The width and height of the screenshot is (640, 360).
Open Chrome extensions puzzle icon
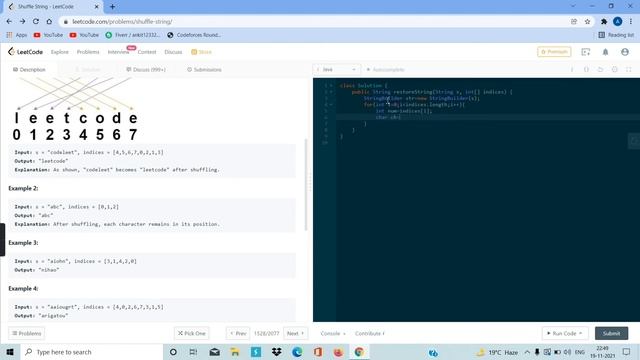click(604, 22)
